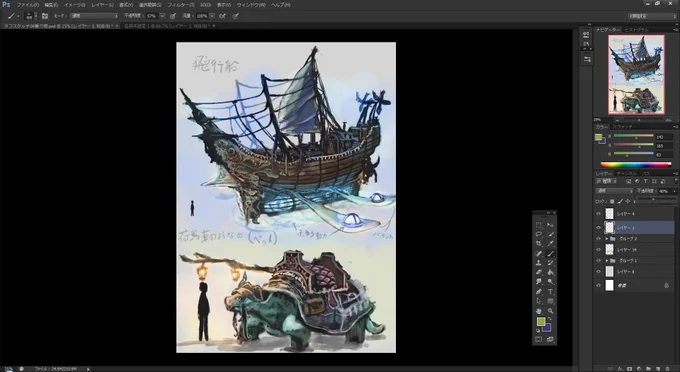The width and height of the screenshot is (680, 372).
Task: Select the Dodge tool
Action: [x=550, y=282]
